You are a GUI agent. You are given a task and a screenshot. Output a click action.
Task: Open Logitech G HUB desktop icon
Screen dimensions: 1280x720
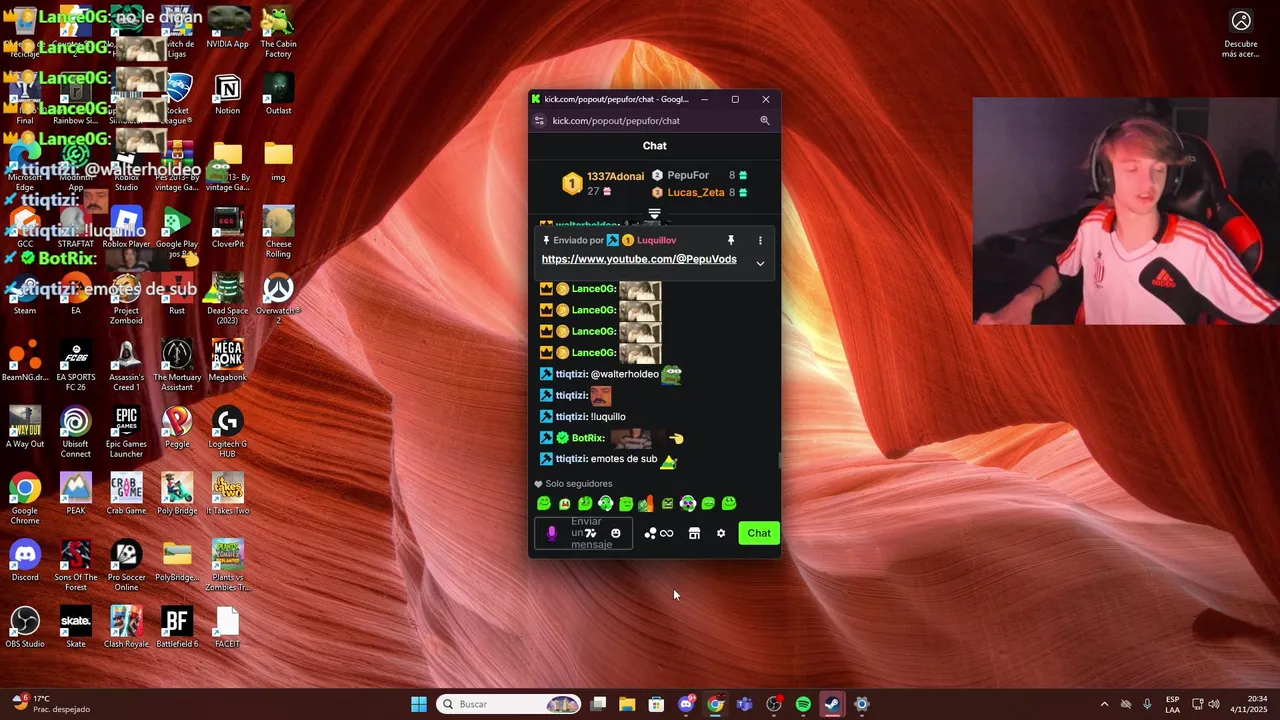pos(227,432)
